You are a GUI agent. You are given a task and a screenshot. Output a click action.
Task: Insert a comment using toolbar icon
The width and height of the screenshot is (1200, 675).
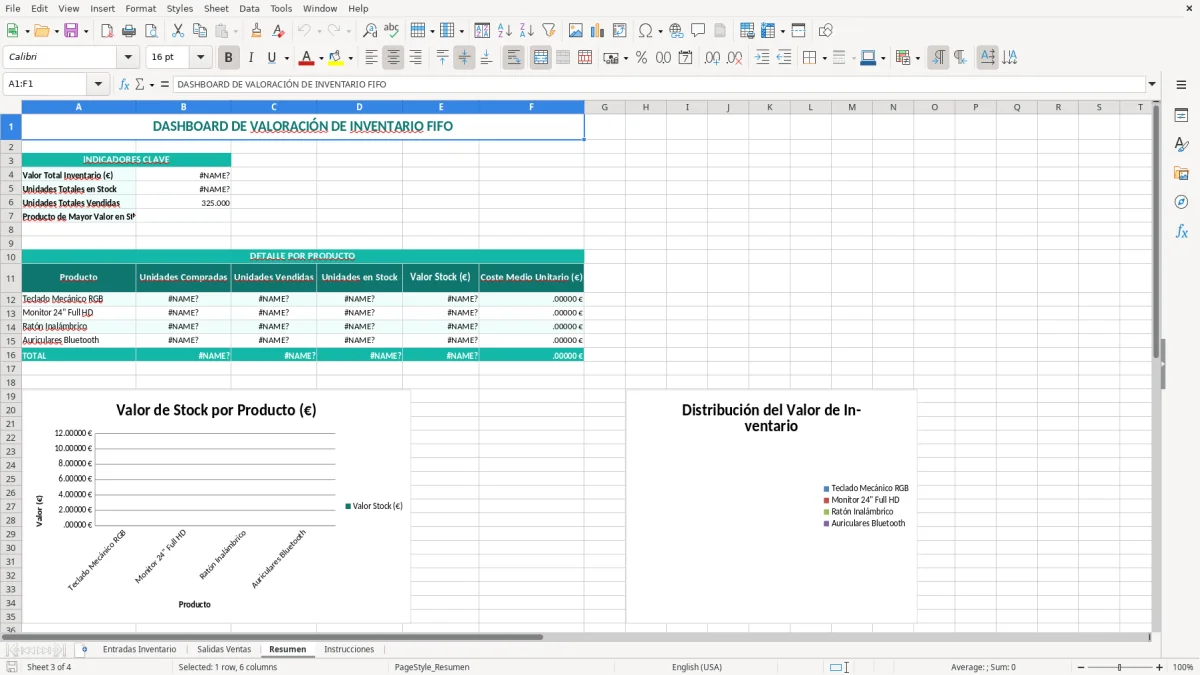pyautogui.click(x=699, y=31)
